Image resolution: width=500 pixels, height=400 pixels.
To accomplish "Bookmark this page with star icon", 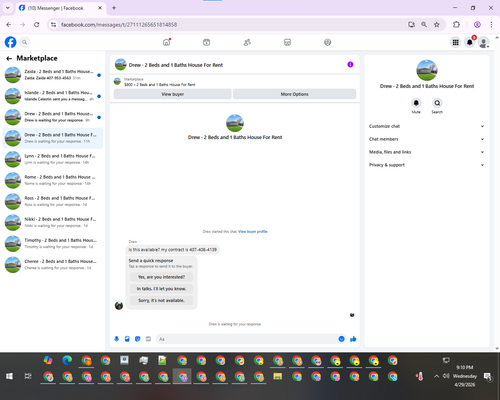I will tap(437, 24).
